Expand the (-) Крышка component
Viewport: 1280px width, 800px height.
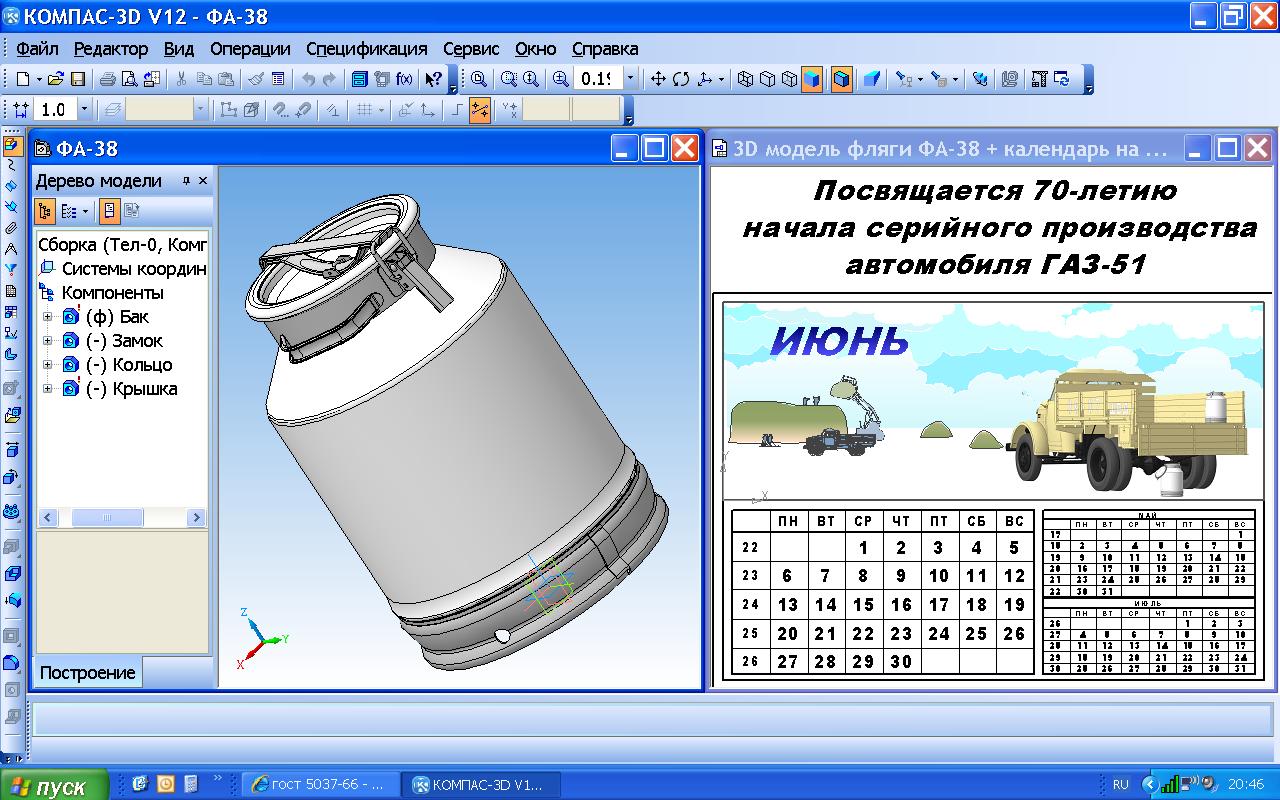(x=46, y=389)
